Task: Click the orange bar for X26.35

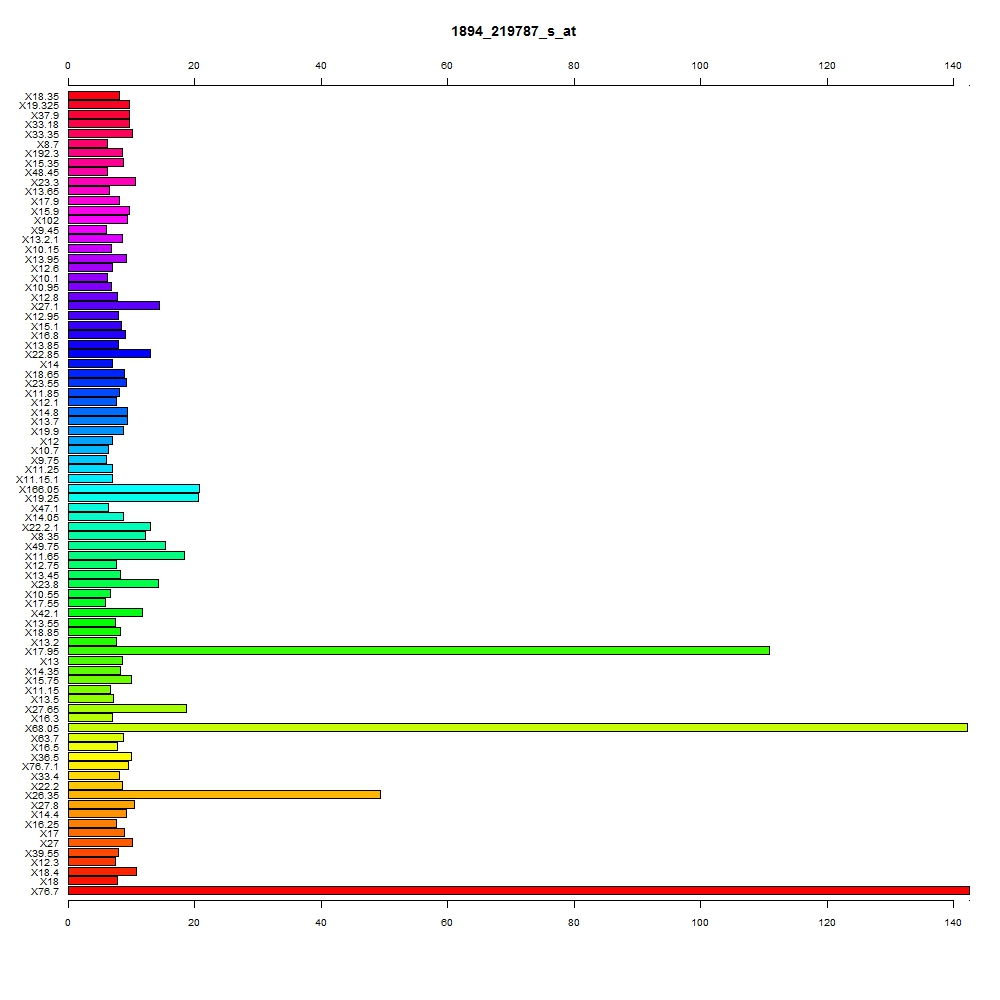Action: click(224, 795)
